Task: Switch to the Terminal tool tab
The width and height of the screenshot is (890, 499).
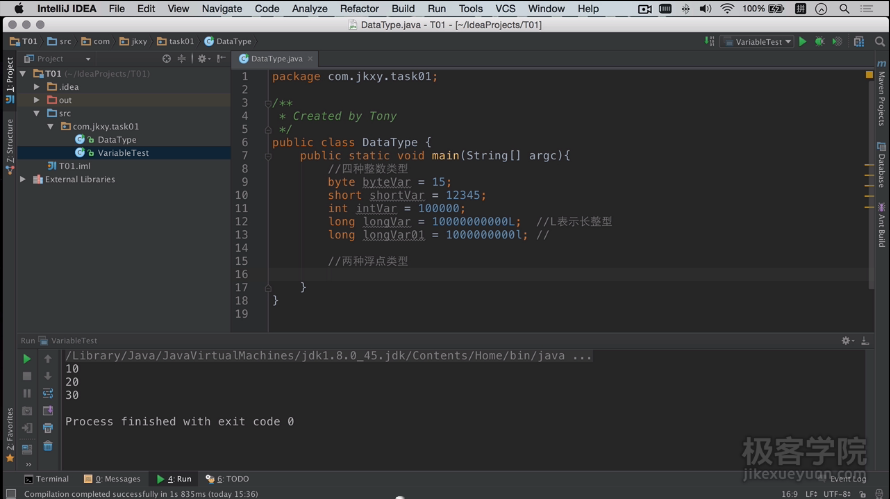Action: (46, 479)
